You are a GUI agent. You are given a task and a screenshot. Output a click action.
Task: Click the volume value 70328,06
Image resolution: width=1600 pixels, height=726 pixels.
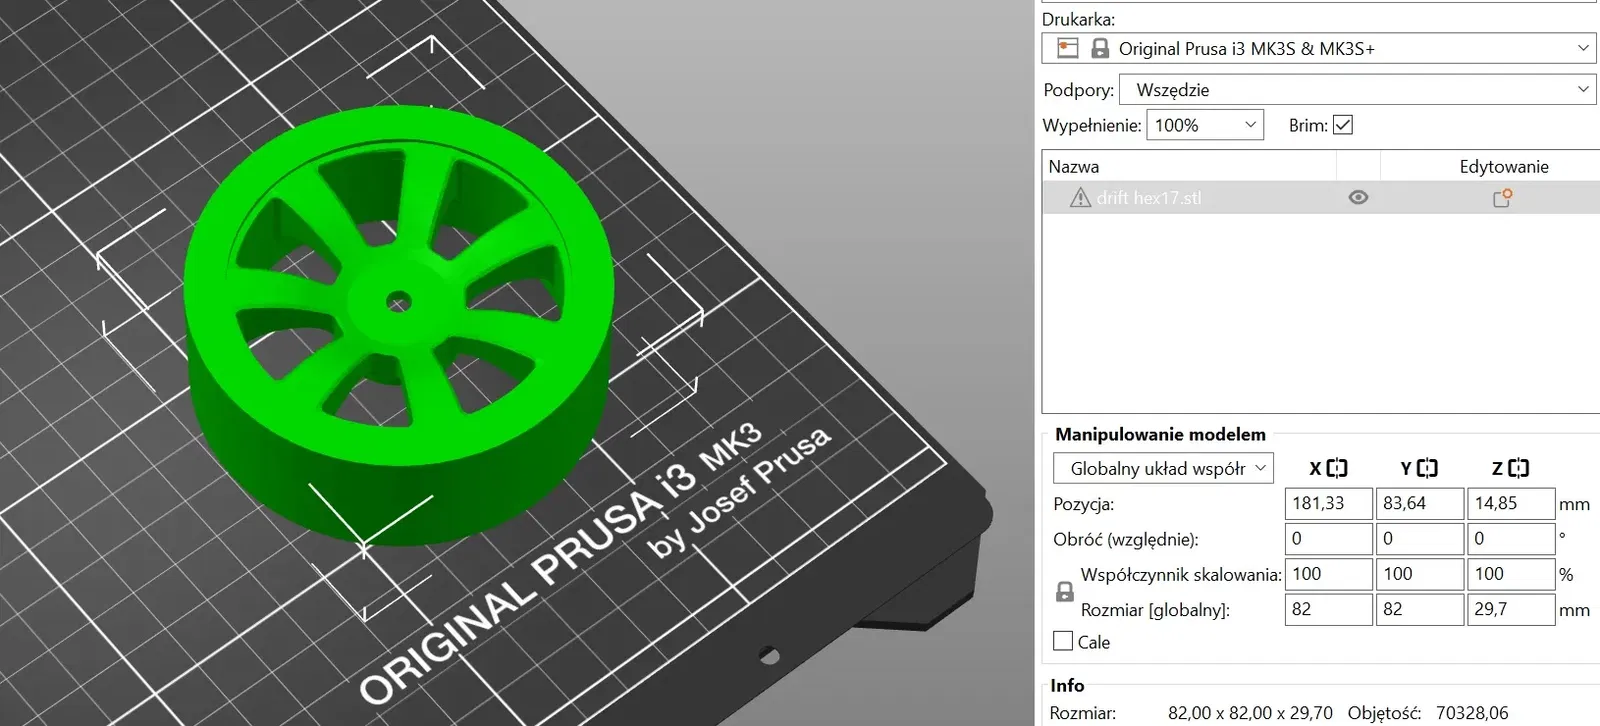click(1472, 713)
